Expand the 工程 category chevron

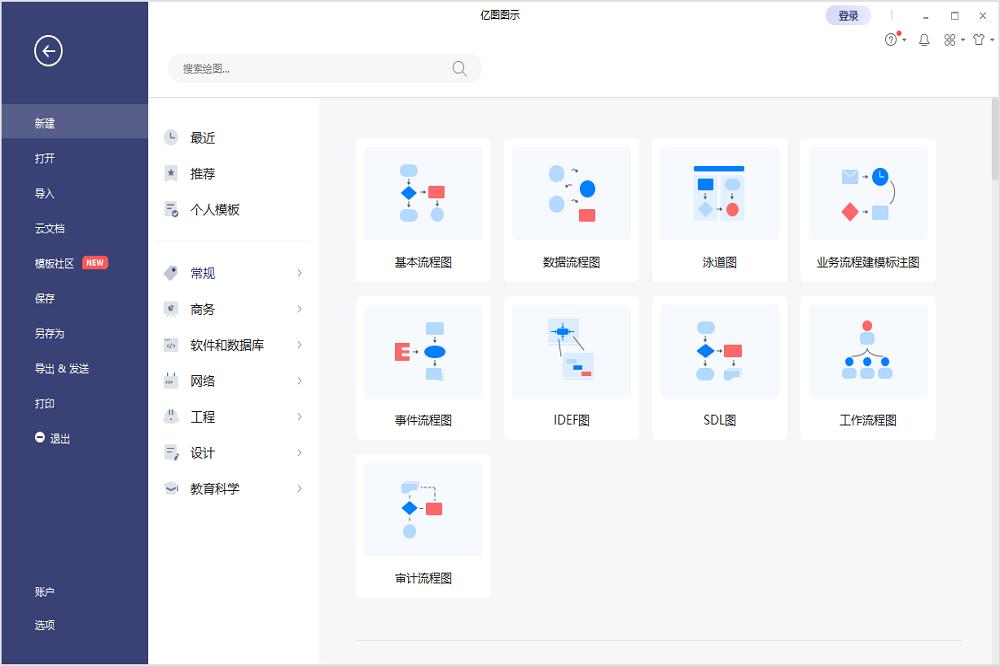pyautogui.click(x=299, y=417)
